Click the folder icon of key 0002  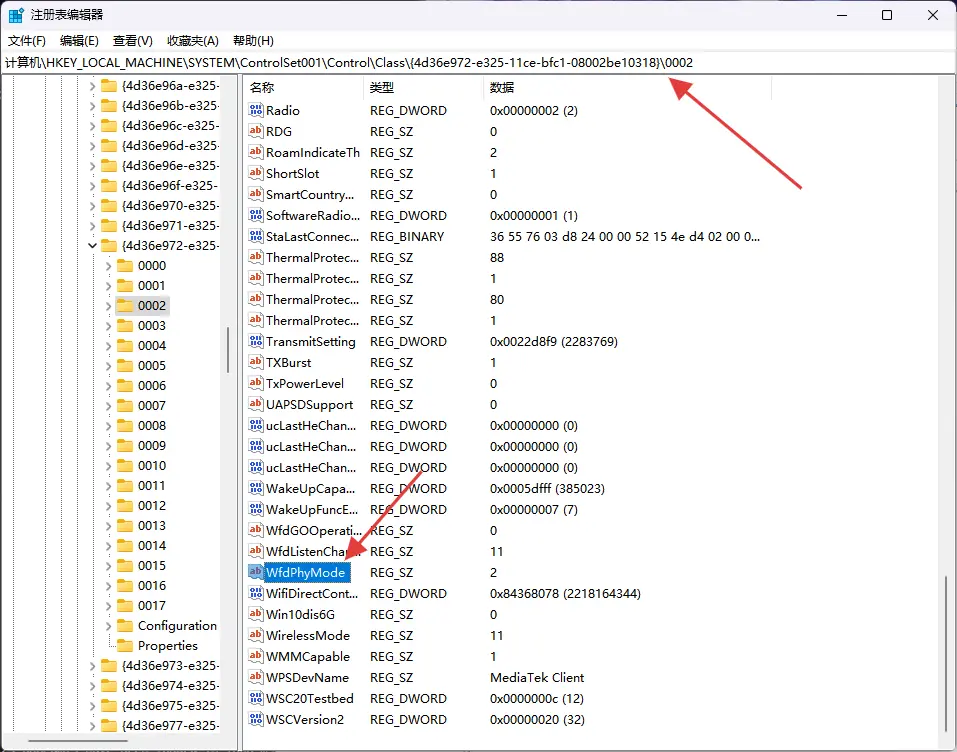[x=125, y=306]
